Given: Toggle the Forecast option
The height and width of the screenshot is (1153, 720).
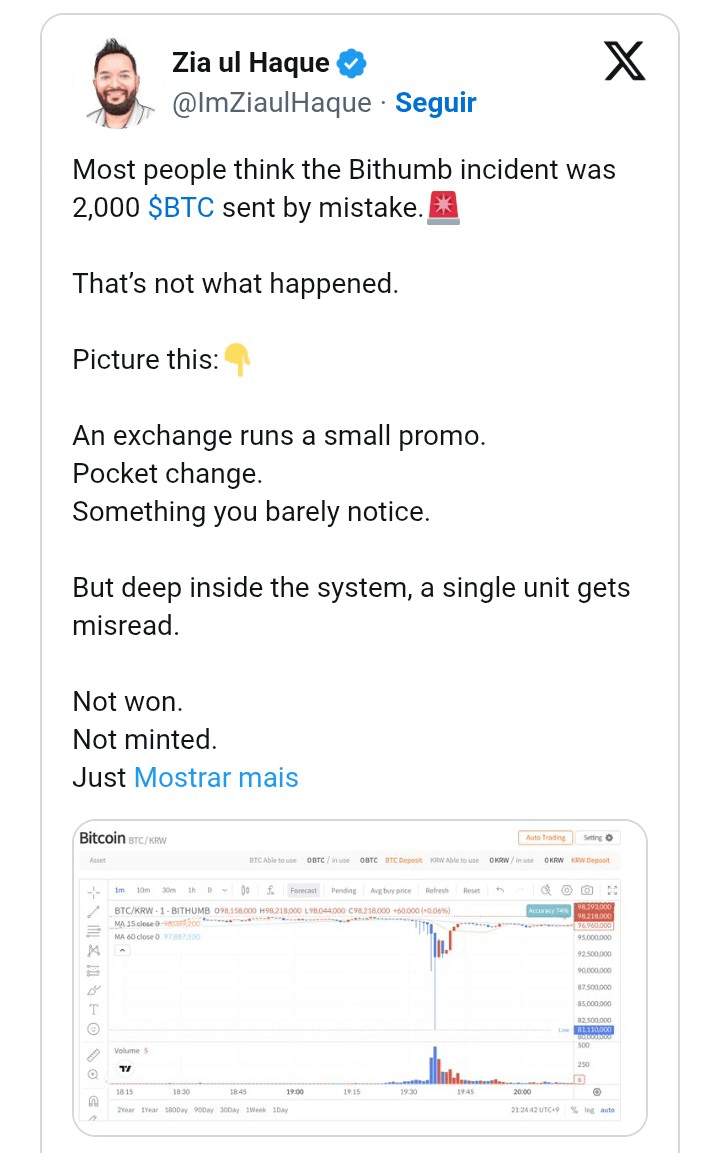Looking at the screenshot, I should pyautogui.click(x=303, y=890).
